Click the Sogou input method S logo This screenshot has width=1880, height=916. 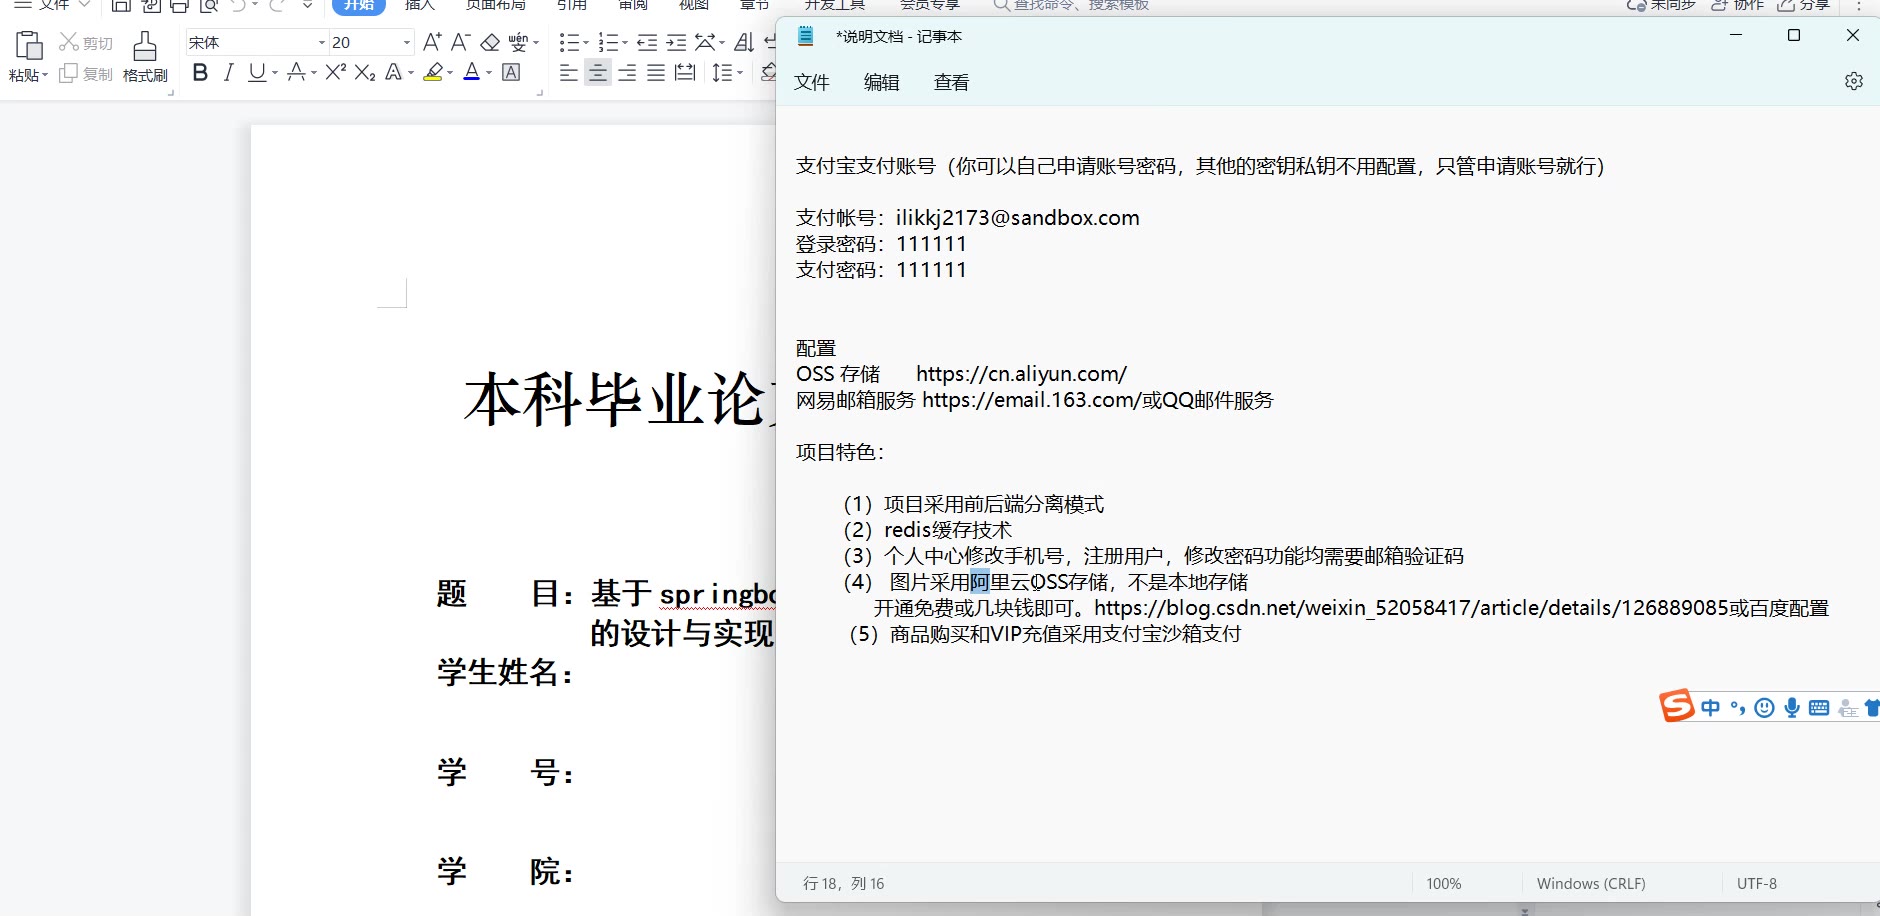coord(1677,706)
